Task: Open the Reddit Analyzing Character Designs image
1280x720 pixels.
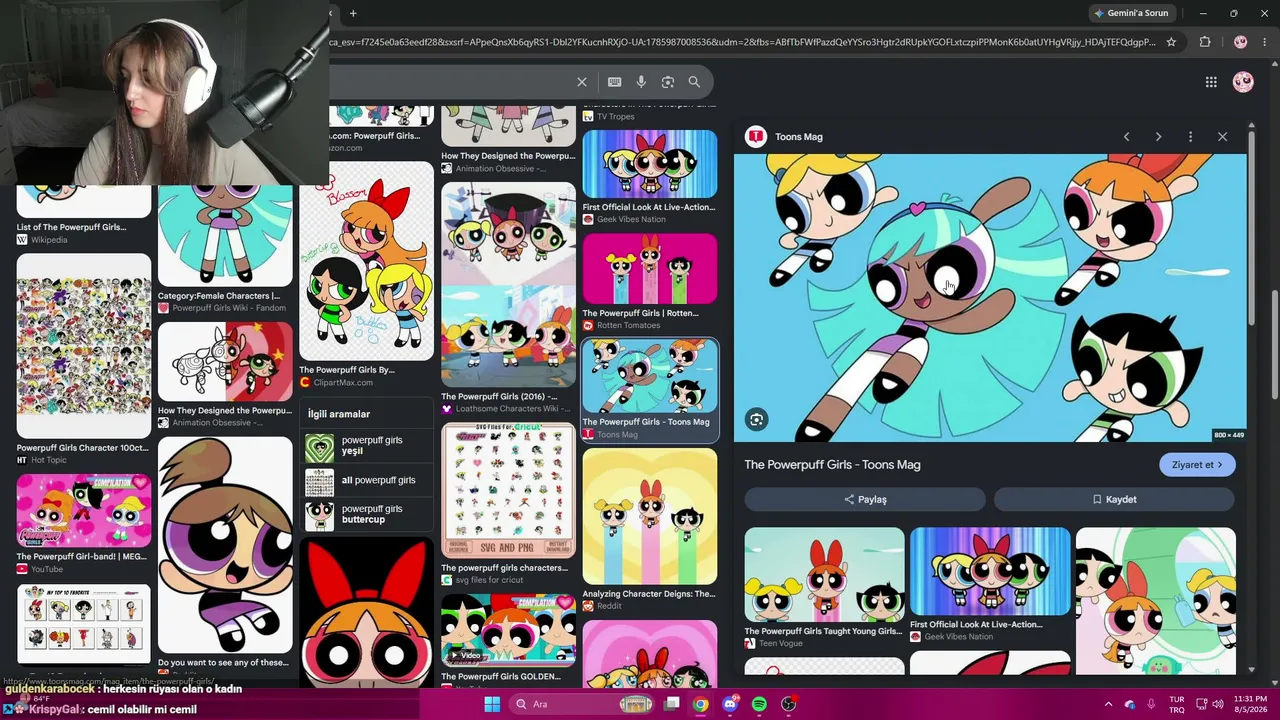Action: coord(650,516)
